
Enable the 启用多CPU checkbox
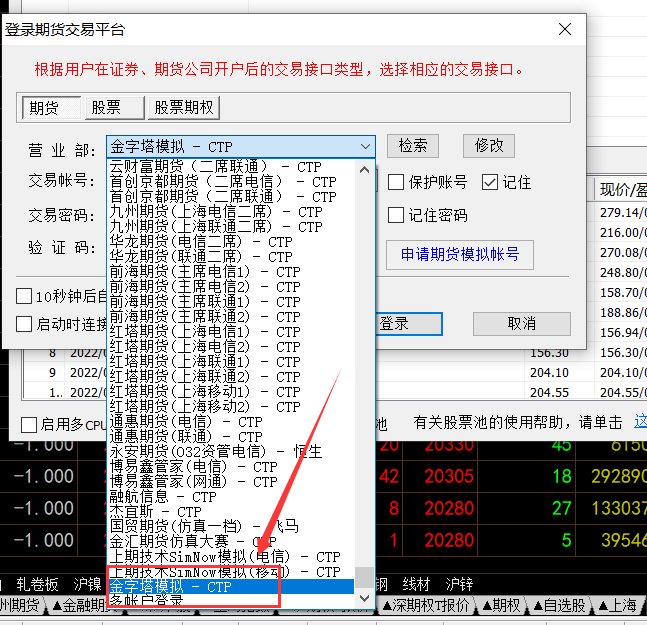29,425
